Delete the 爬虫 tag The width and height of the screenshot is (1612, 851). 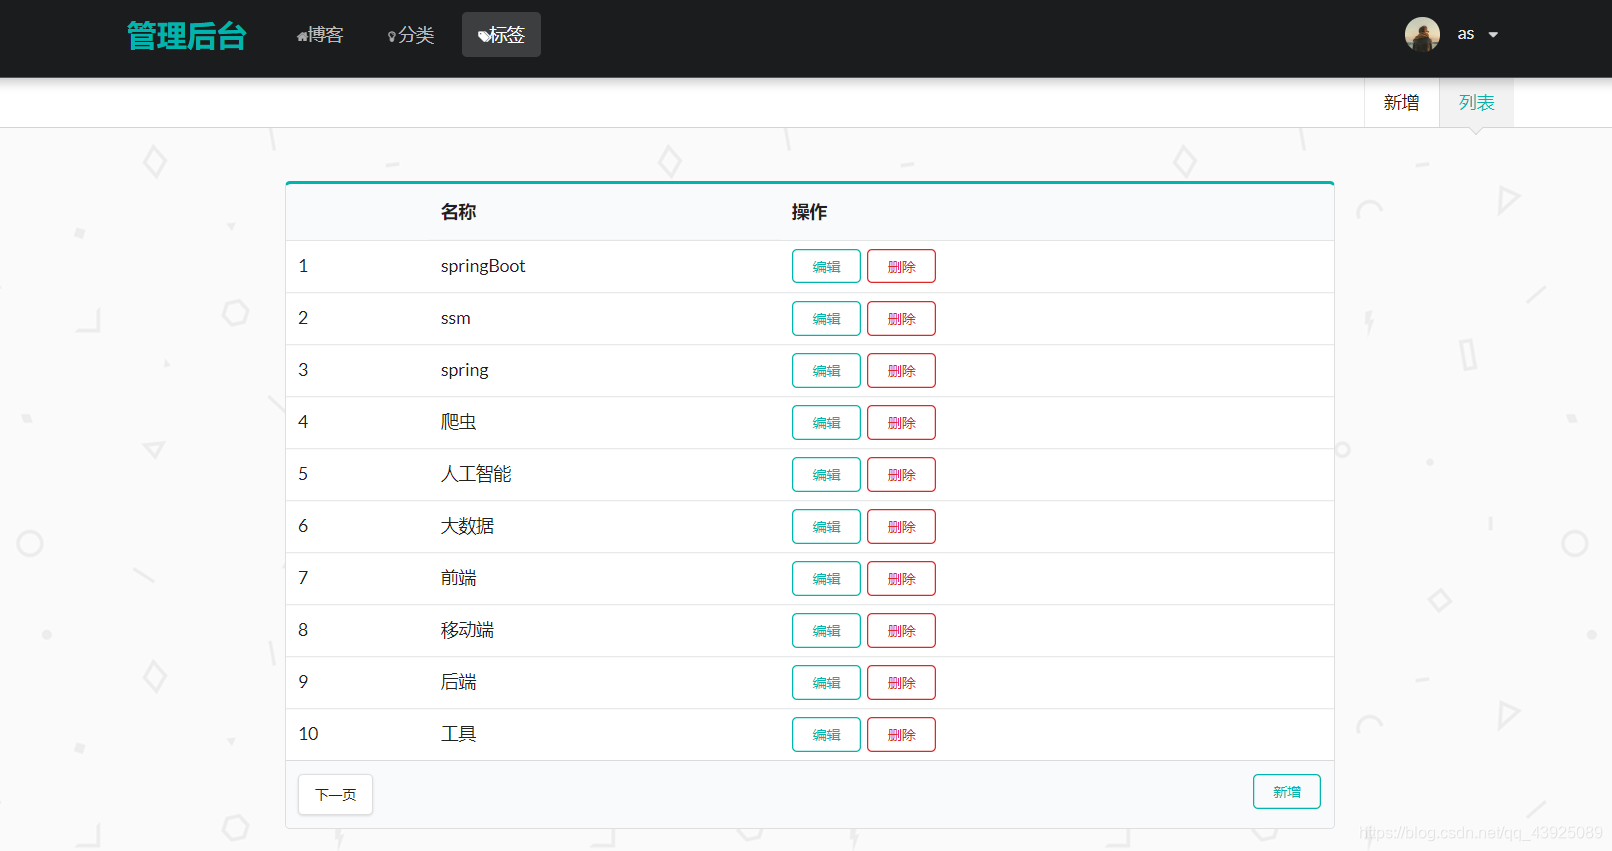click(x=901, y=423)
